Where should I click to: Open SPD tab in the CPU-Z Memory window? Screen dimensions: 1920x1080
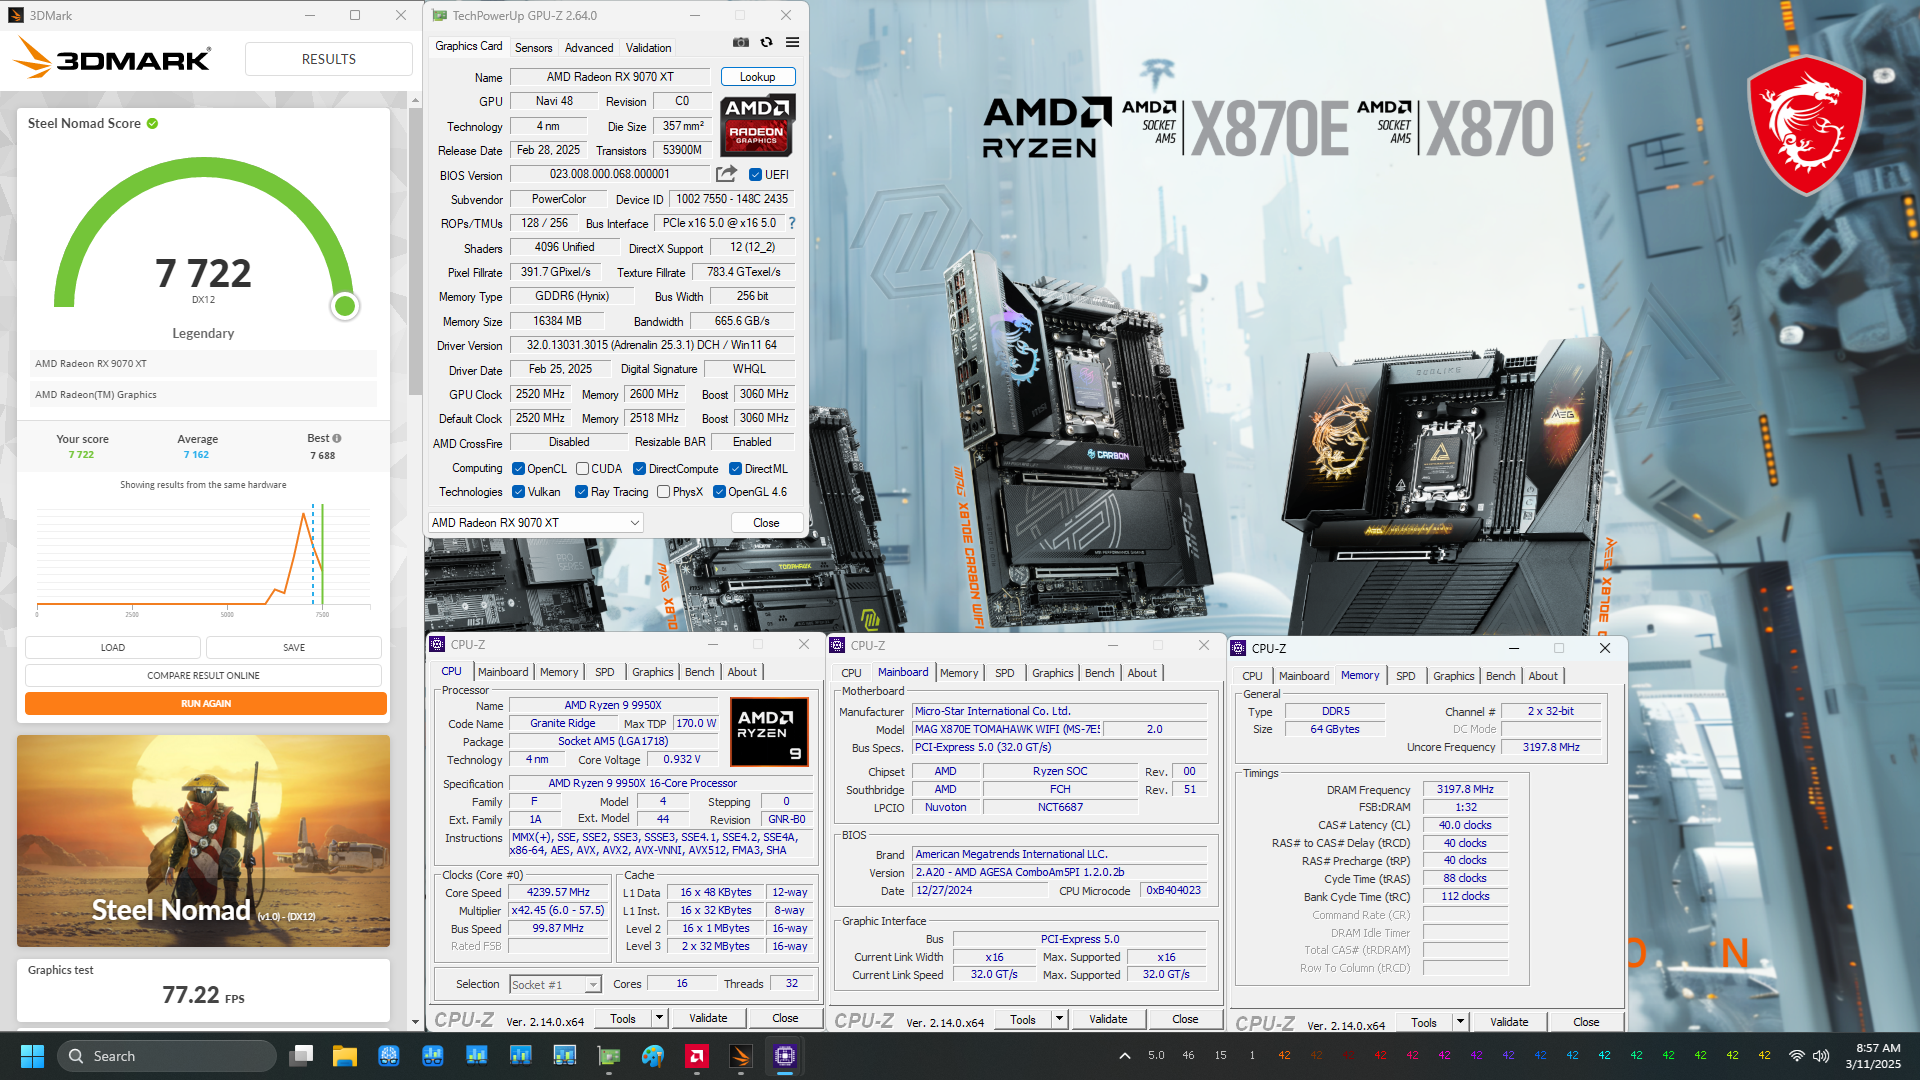click(x=1405, y=676)
